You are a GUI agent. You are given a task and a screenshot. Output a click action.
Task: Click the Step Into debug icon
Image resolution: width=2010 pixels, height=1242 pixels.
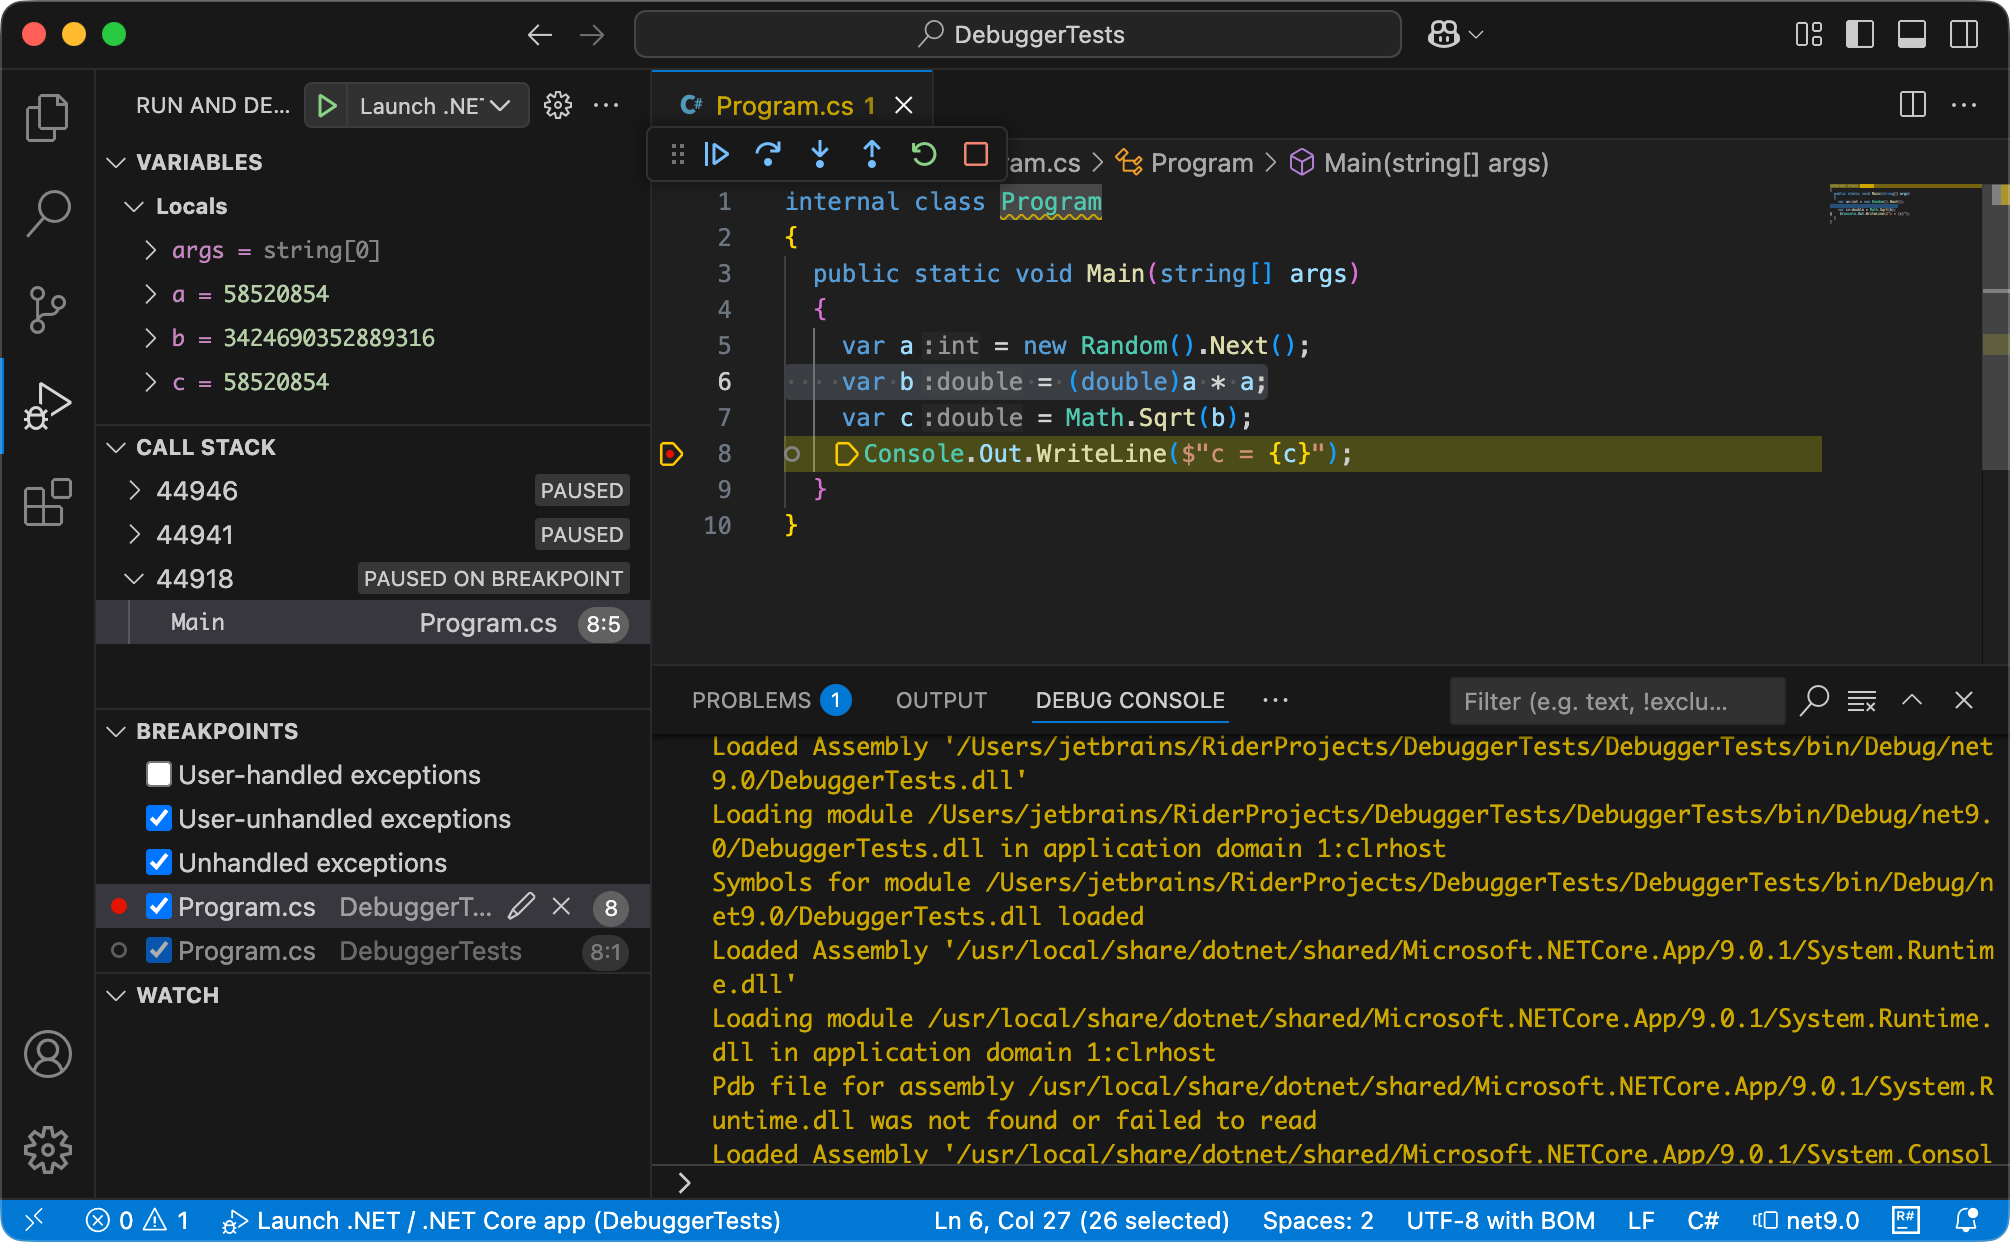tap(820, 154)
